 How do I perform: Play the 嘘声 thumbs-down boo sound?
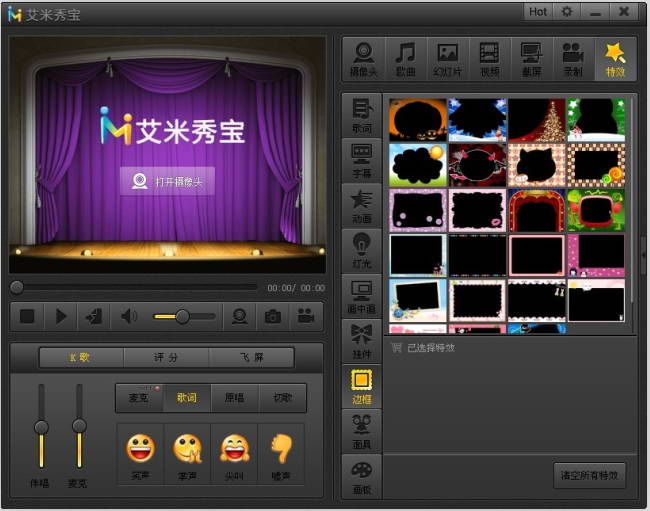point(281,454)
